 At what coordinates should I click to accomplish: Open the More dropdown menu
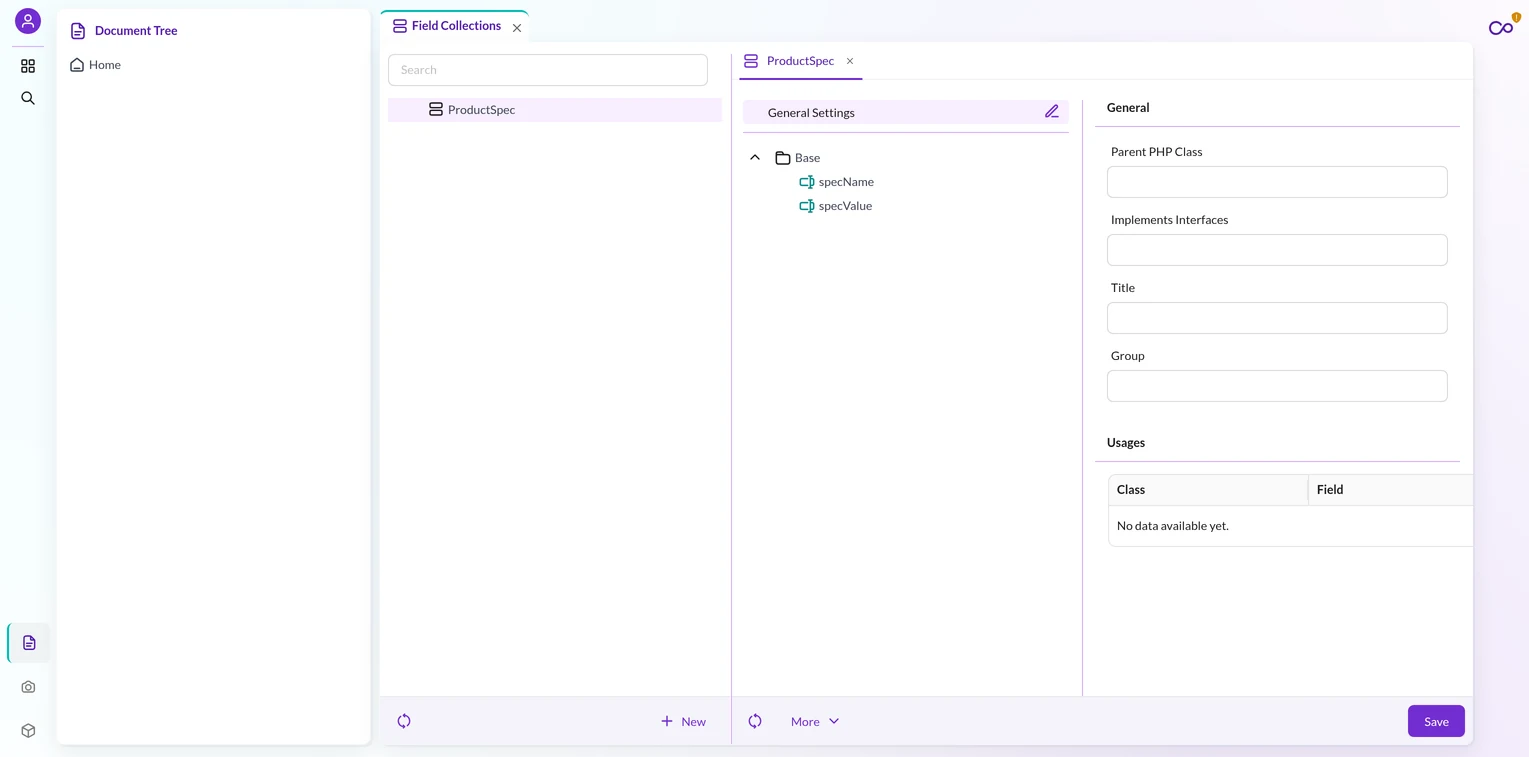815,722
